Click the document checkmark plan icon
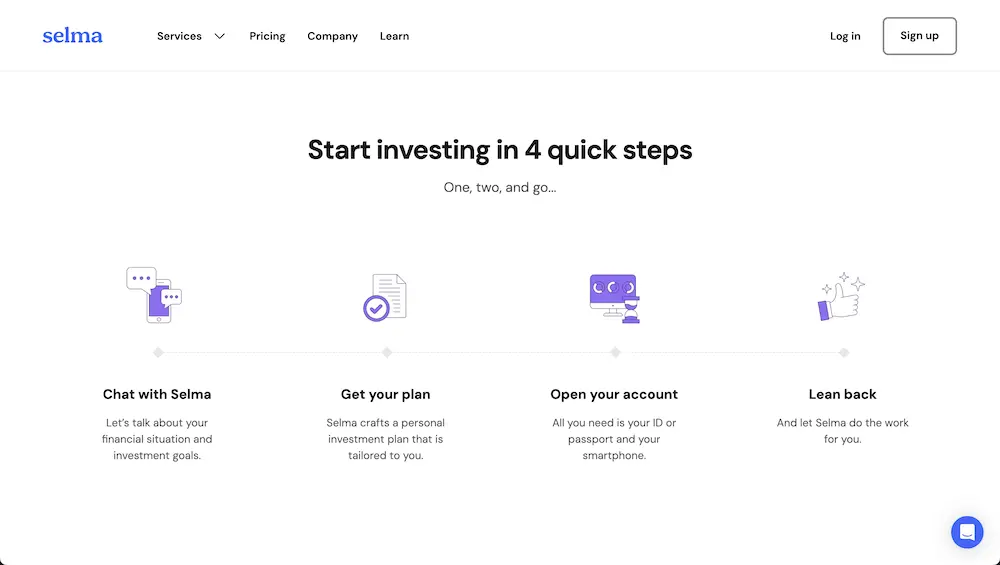The image size is (1000, 565). (x=384, y=297)
